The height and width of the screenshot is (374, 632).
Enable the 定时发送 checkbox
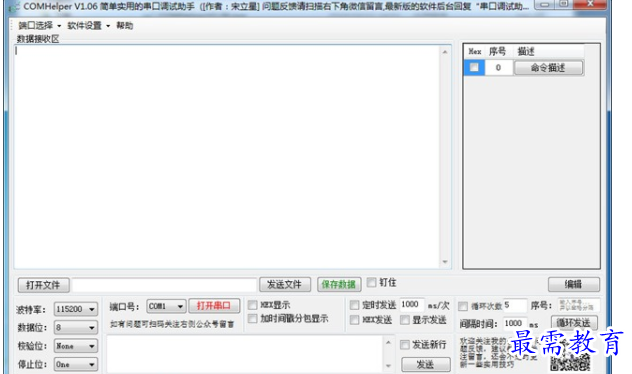click(354, 305)
